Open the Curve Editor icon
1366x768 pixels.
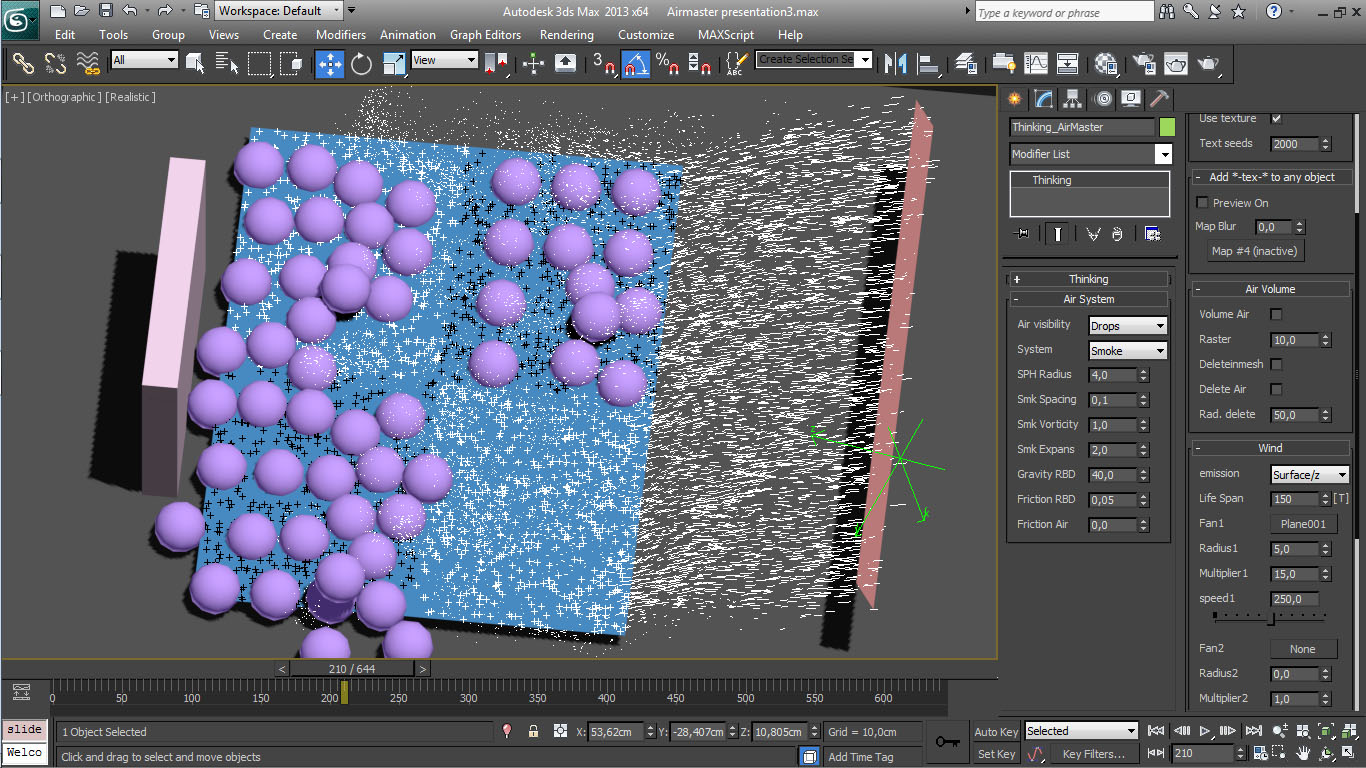point(1035,64)
